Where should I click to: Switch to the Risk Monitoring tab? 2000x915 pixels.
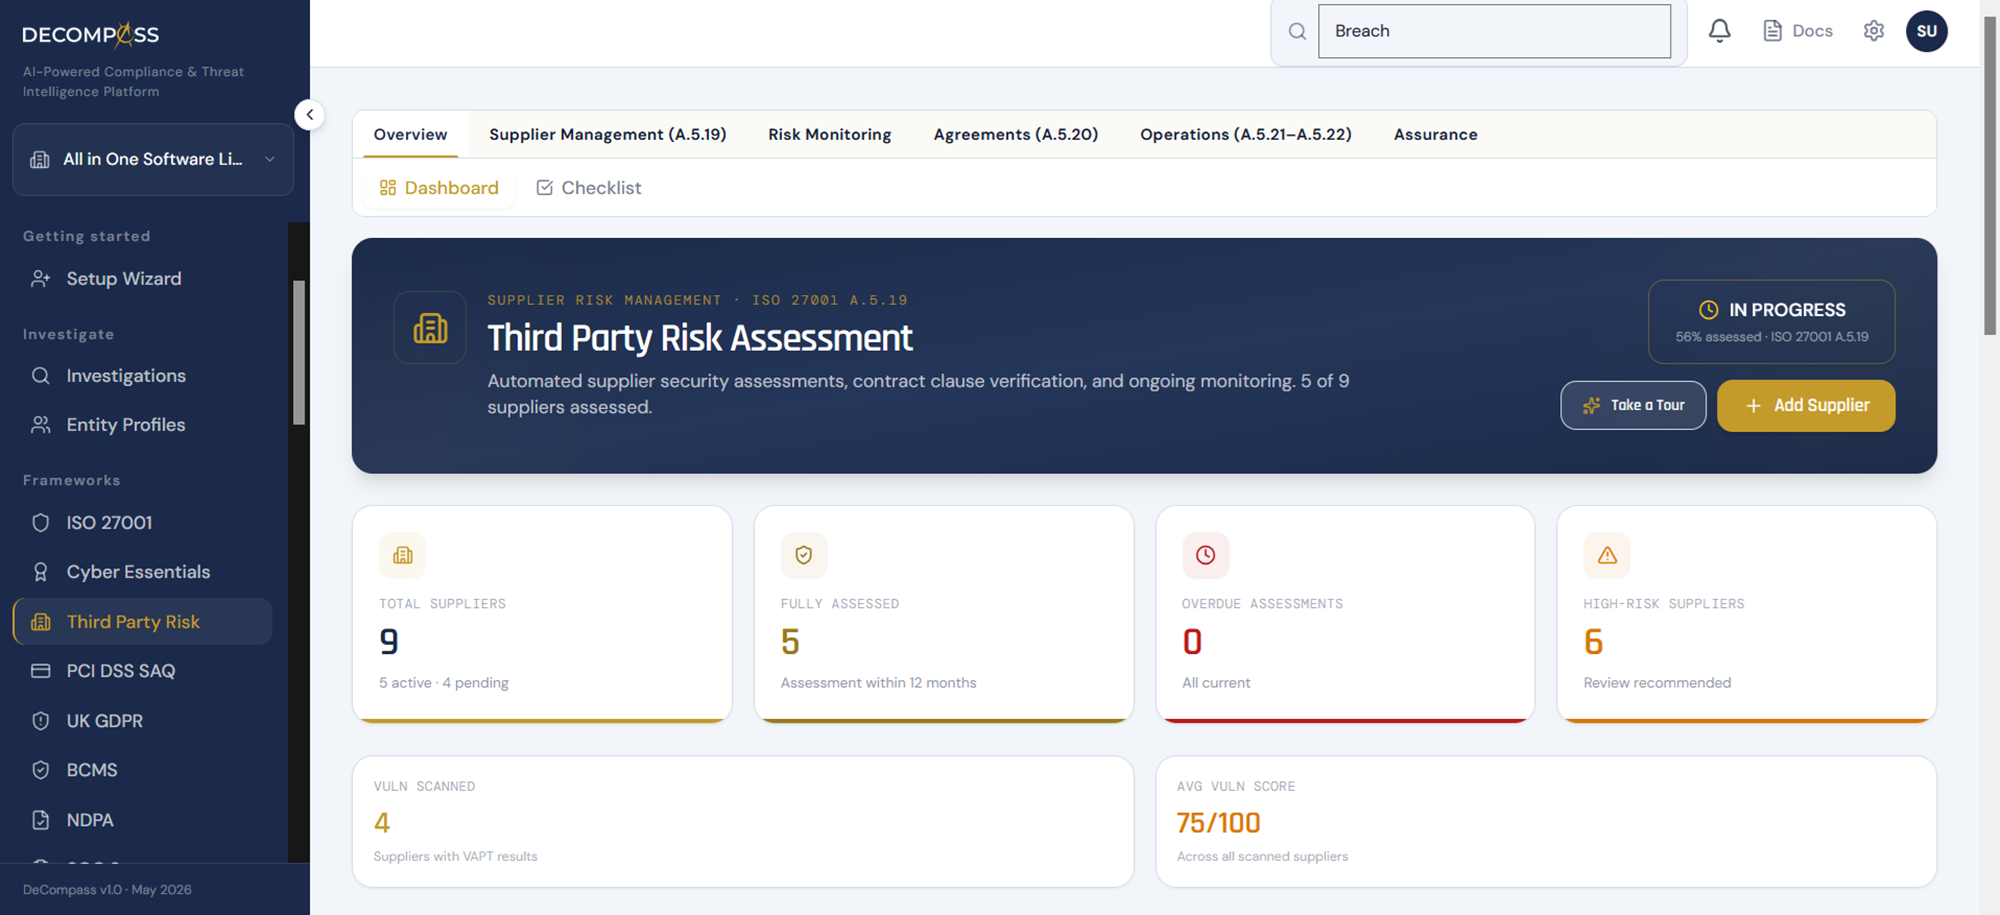tap(830, 135)
